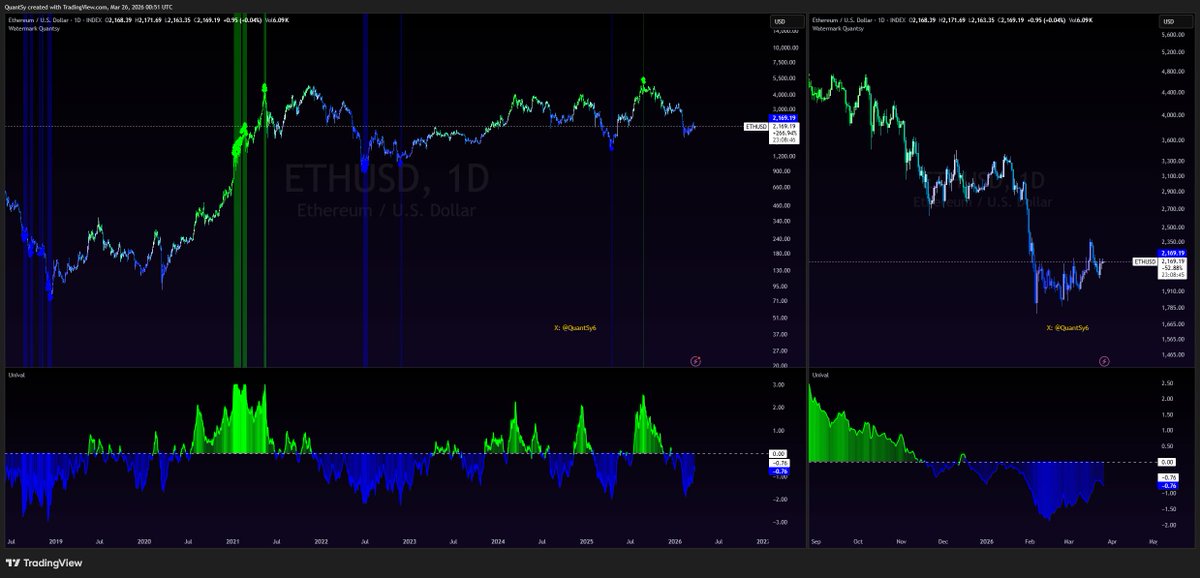The image size is (1200, 578).
Task: Click the Nov label on right time axis
Action: (903, 541)
